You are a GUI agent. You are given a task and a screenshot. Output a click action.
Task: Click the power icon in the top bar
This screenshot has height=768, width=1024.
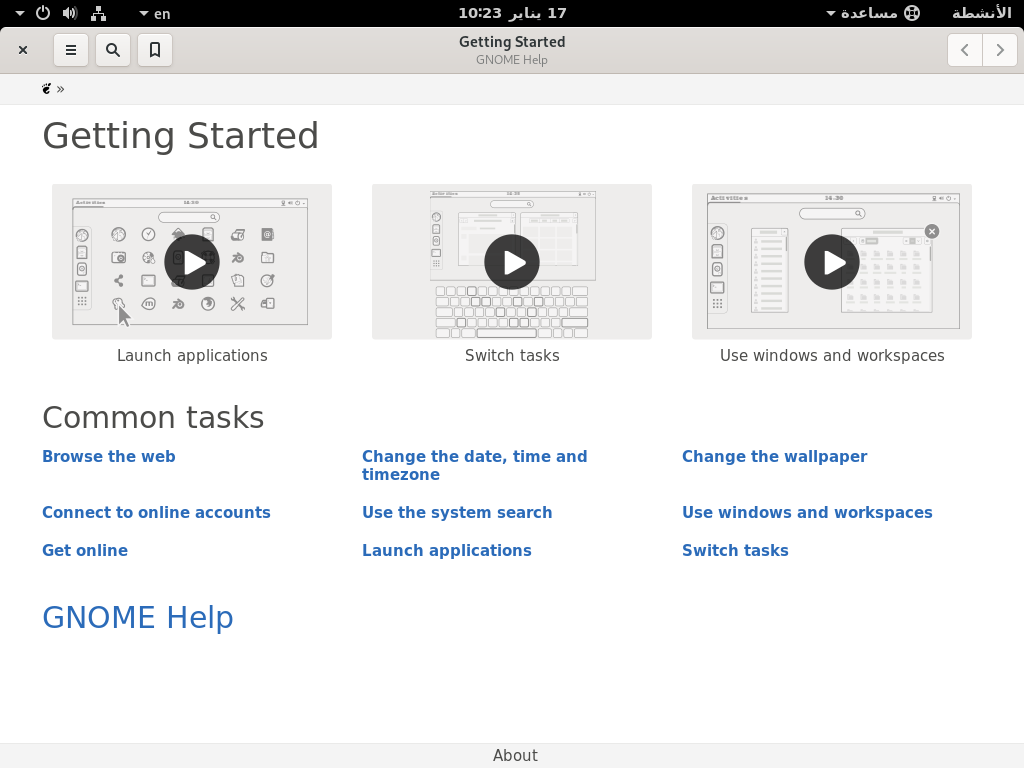[x=42, y=13]
